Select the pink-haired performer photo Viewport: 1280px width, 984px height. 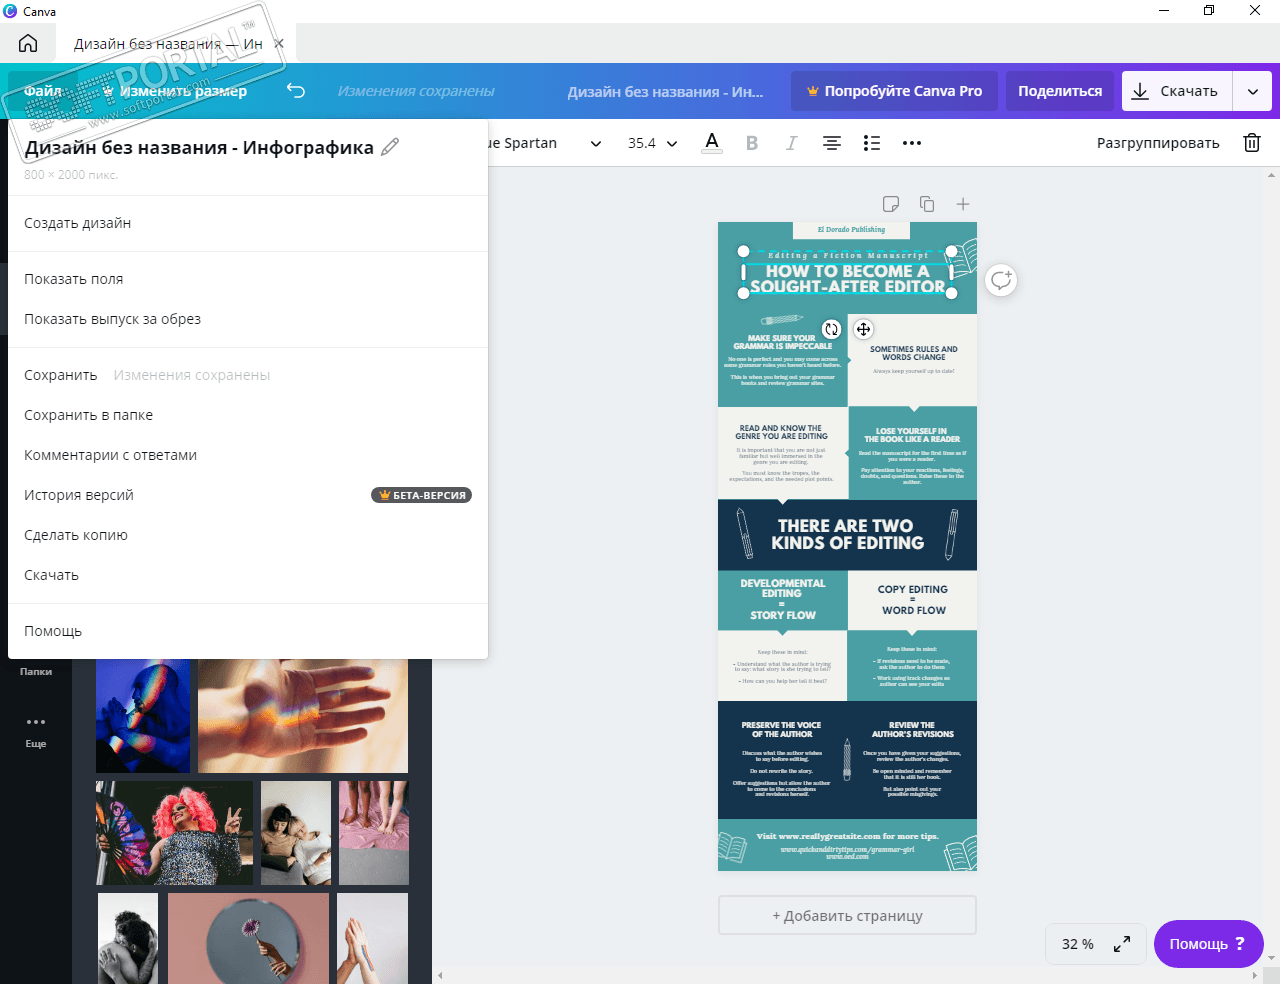(174, 833)
